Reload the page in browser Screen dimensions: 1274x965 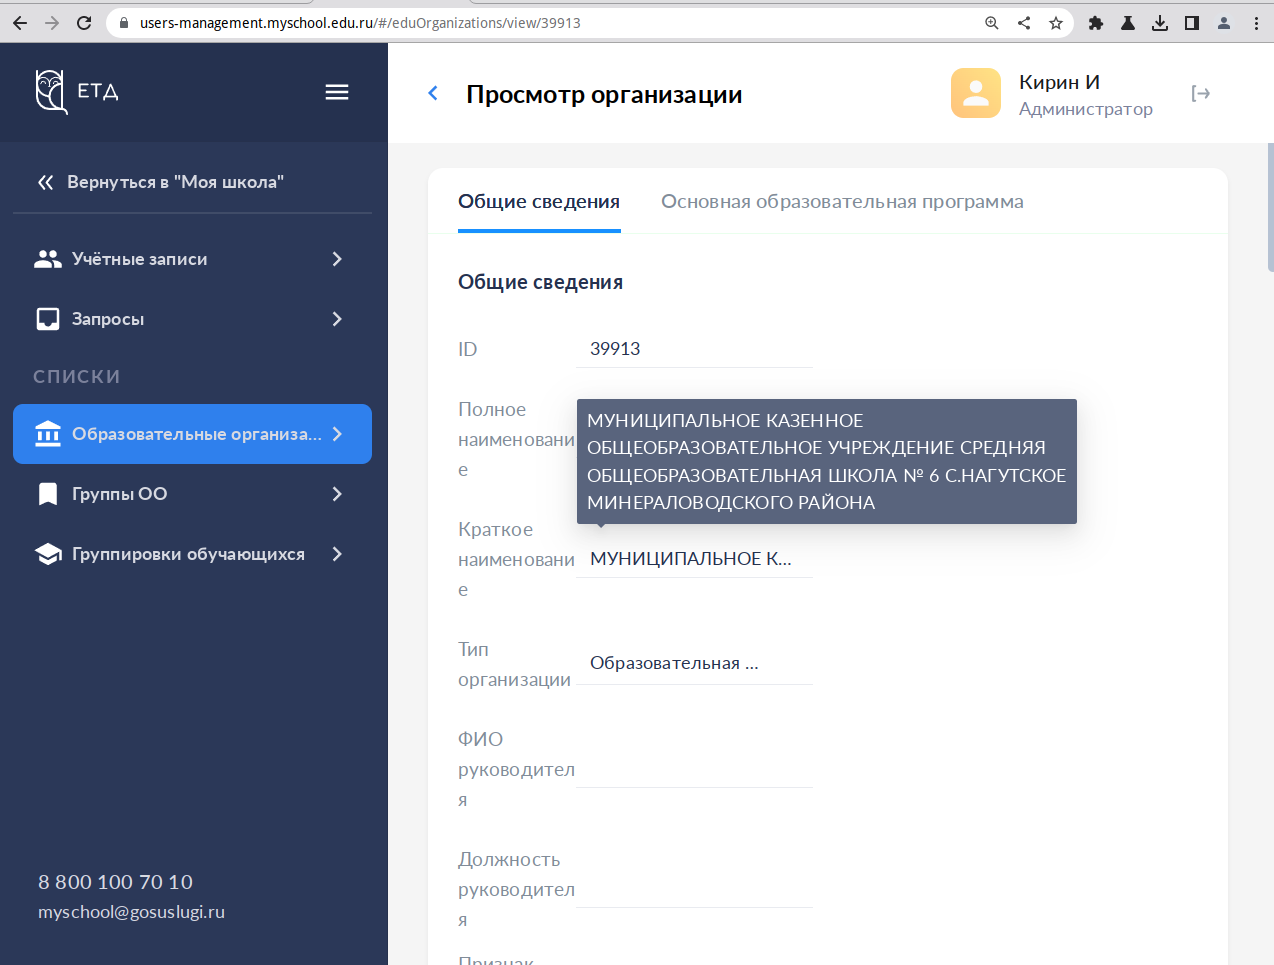pos(84,23)
